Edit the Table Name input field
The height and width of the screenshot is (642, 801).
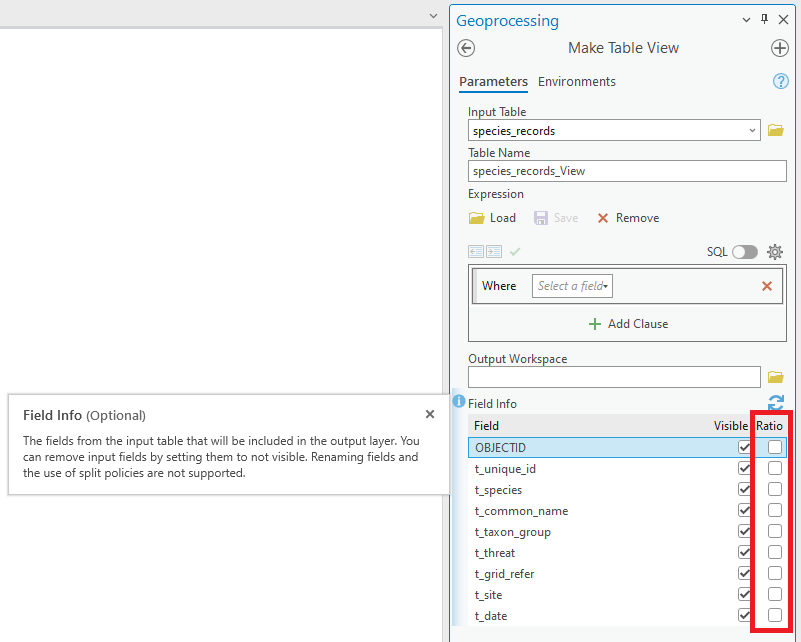627,171
